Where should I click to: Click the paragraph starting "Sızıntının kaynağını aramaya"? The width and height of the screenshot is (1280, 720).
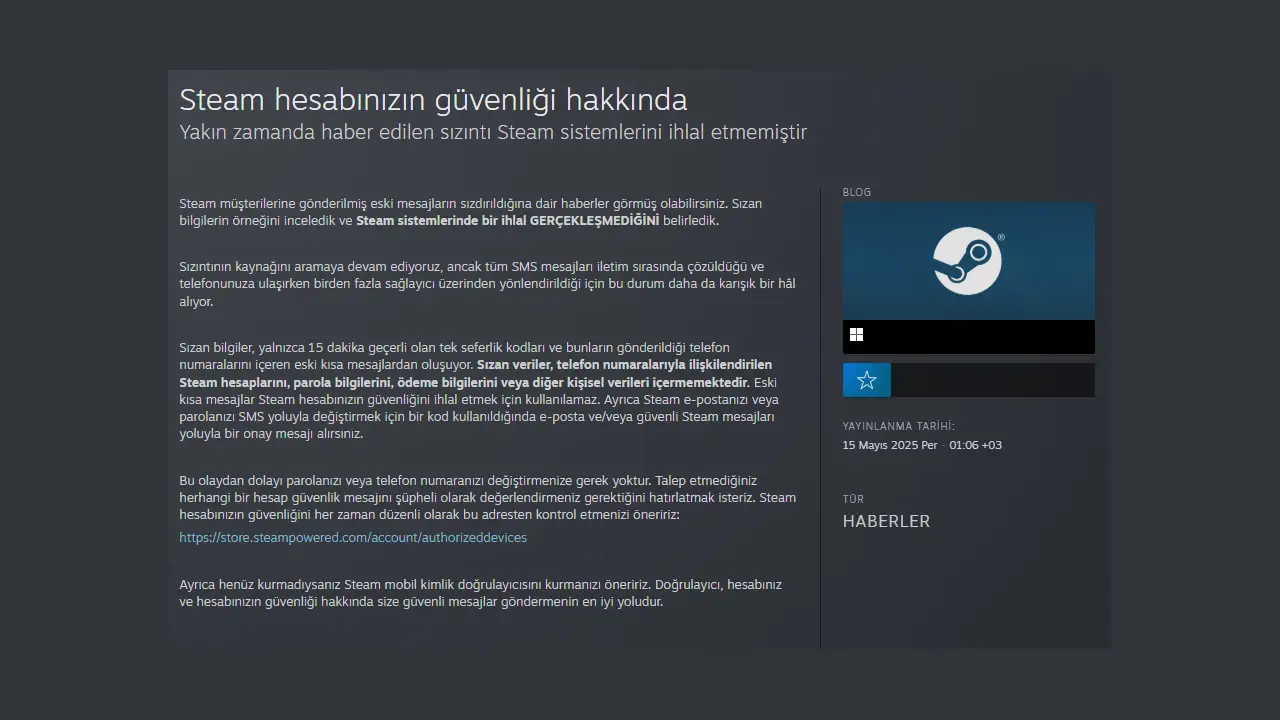[487, 283]
